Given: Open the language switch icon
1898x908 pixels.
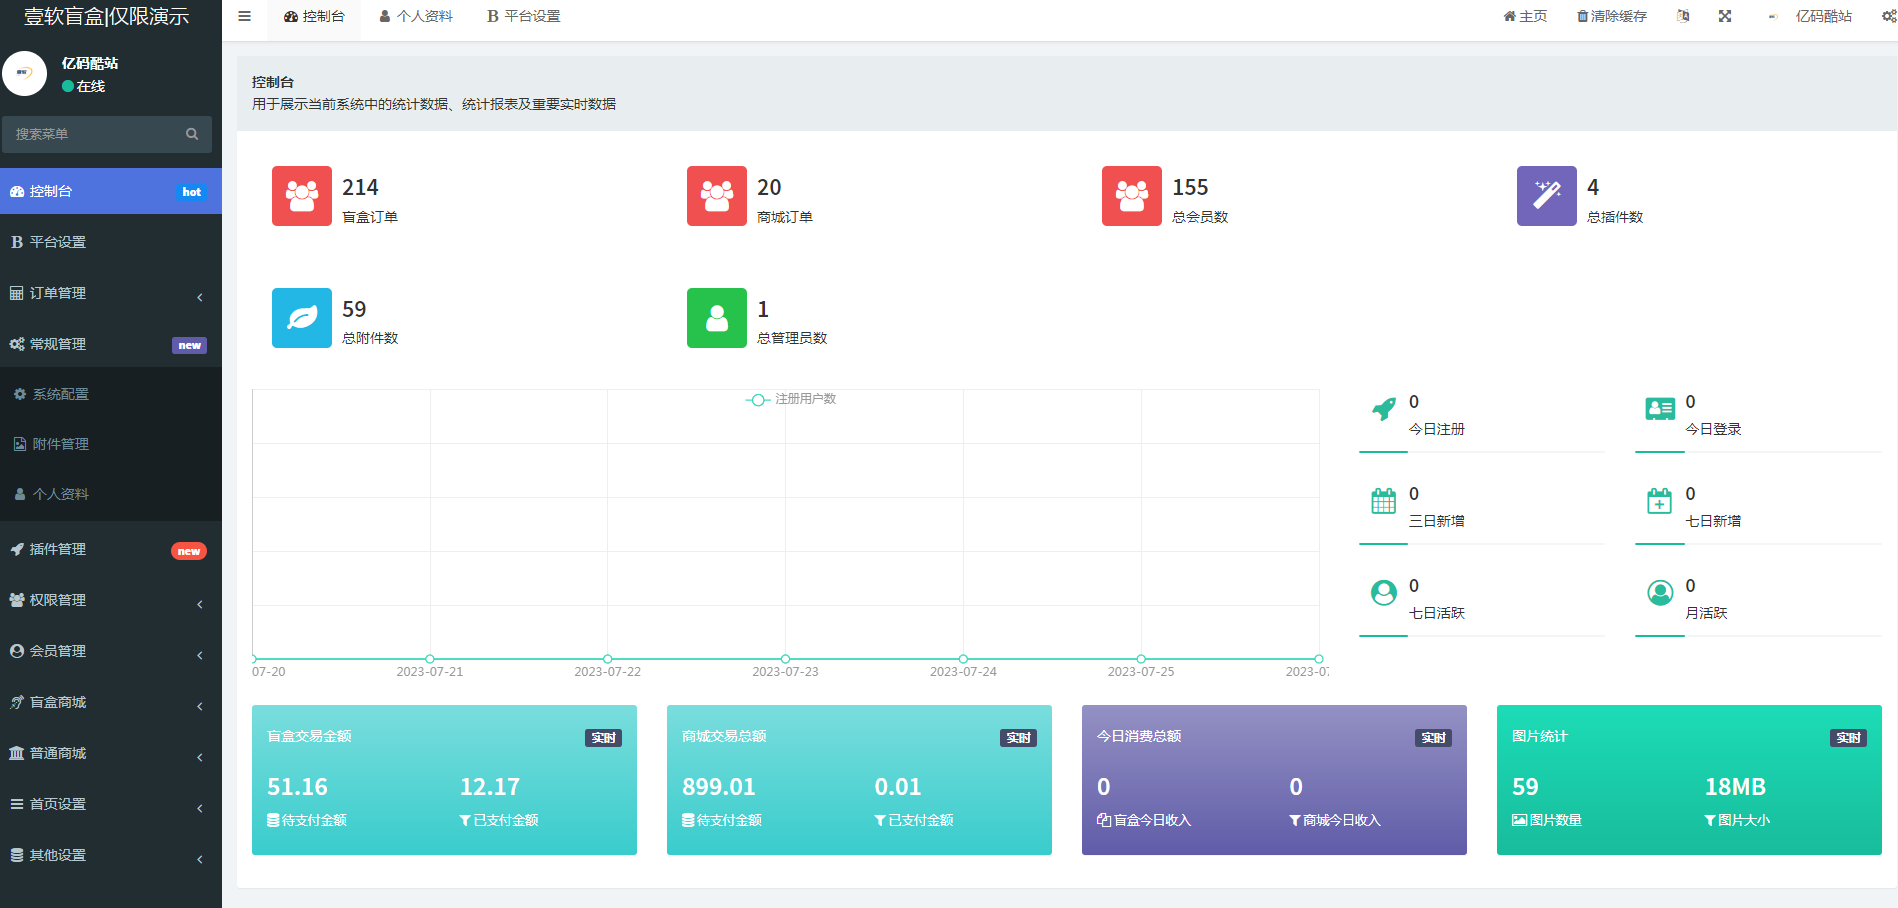Looking at the screenshot, I should click(1683, 16).
